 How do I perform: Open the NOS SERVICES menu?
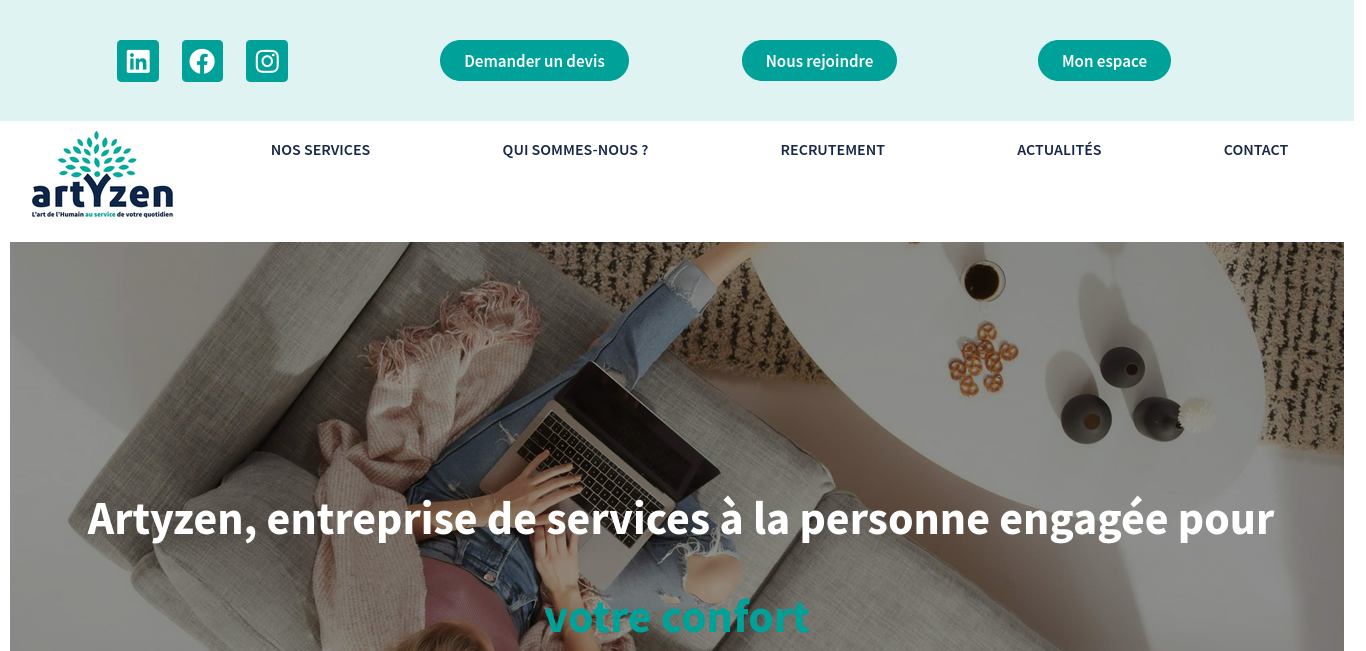[x=320, y=150]
